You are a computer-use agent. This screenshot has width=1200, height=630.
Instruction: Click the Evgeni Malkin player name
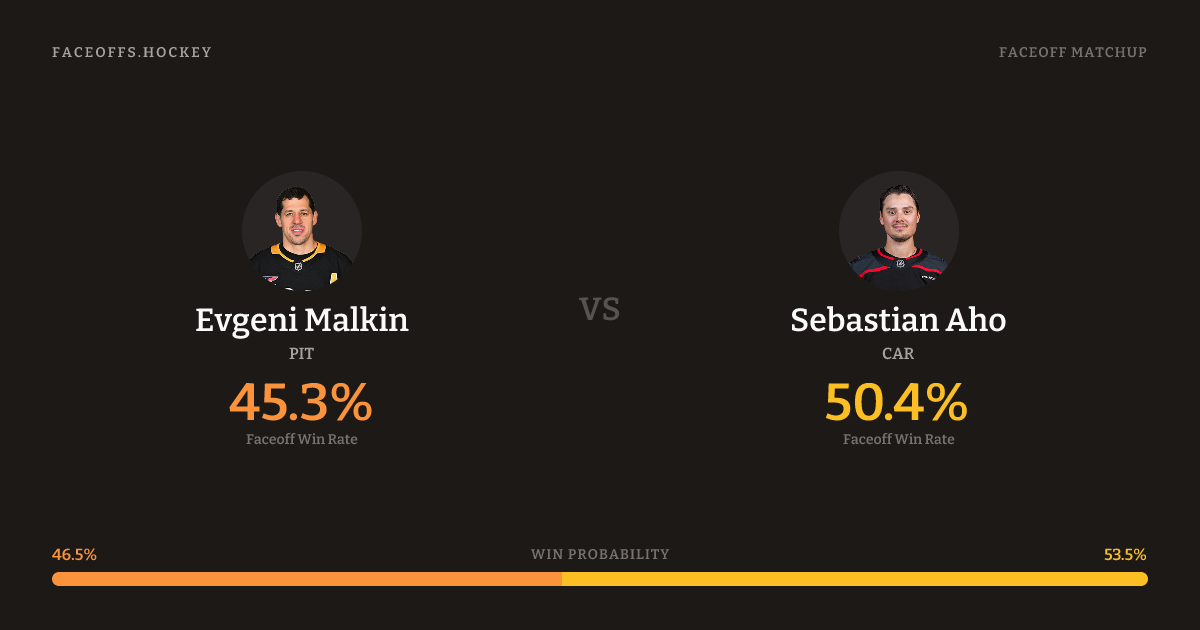[302, 320]
